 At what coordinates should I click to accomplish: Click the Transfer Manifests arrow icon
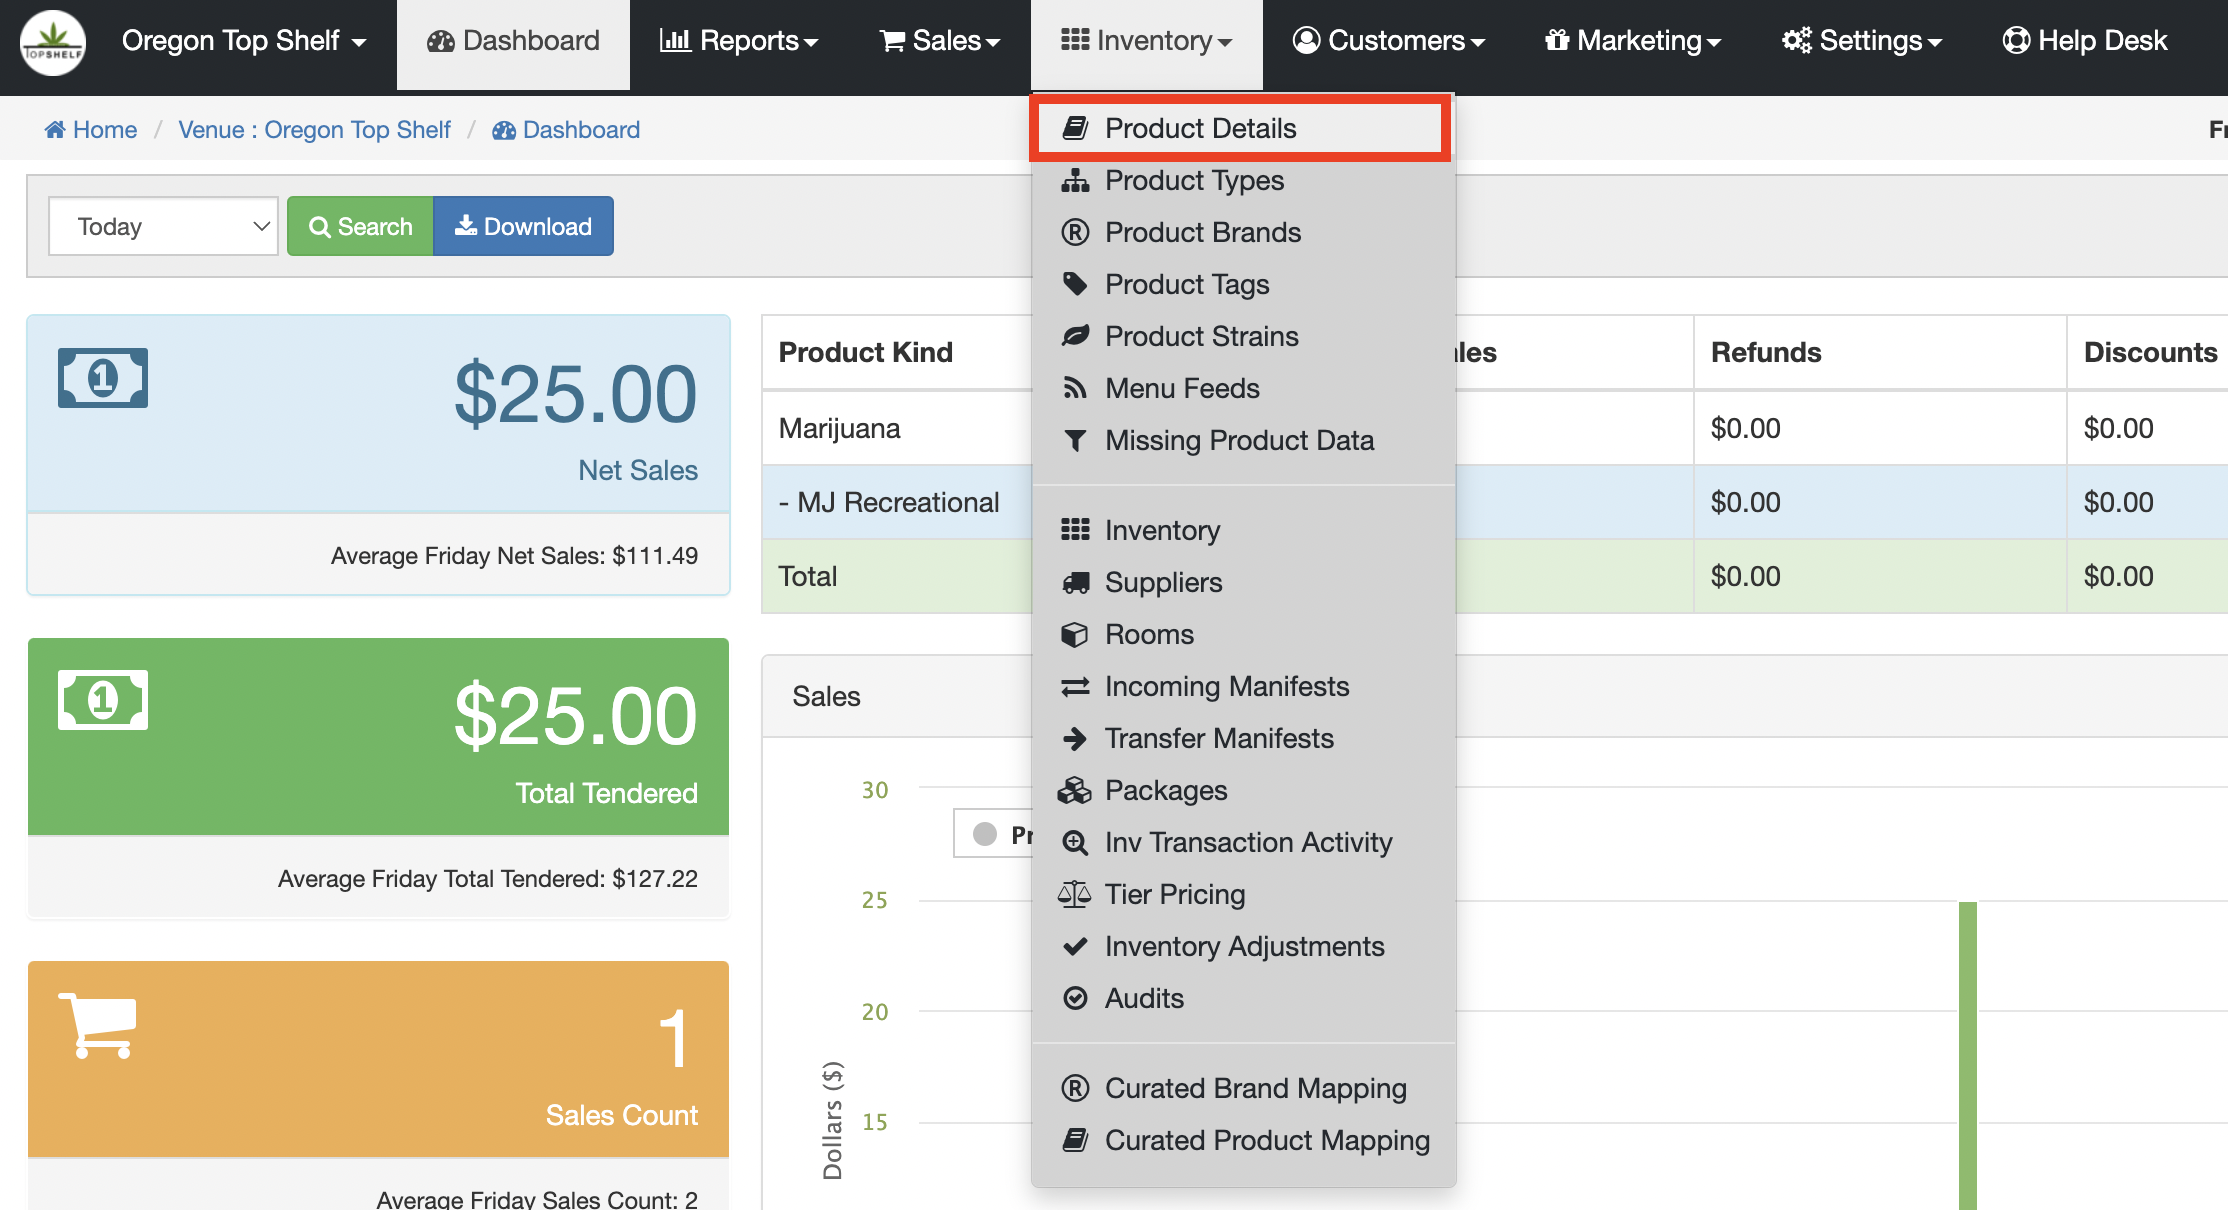(x=1075, y=738)
